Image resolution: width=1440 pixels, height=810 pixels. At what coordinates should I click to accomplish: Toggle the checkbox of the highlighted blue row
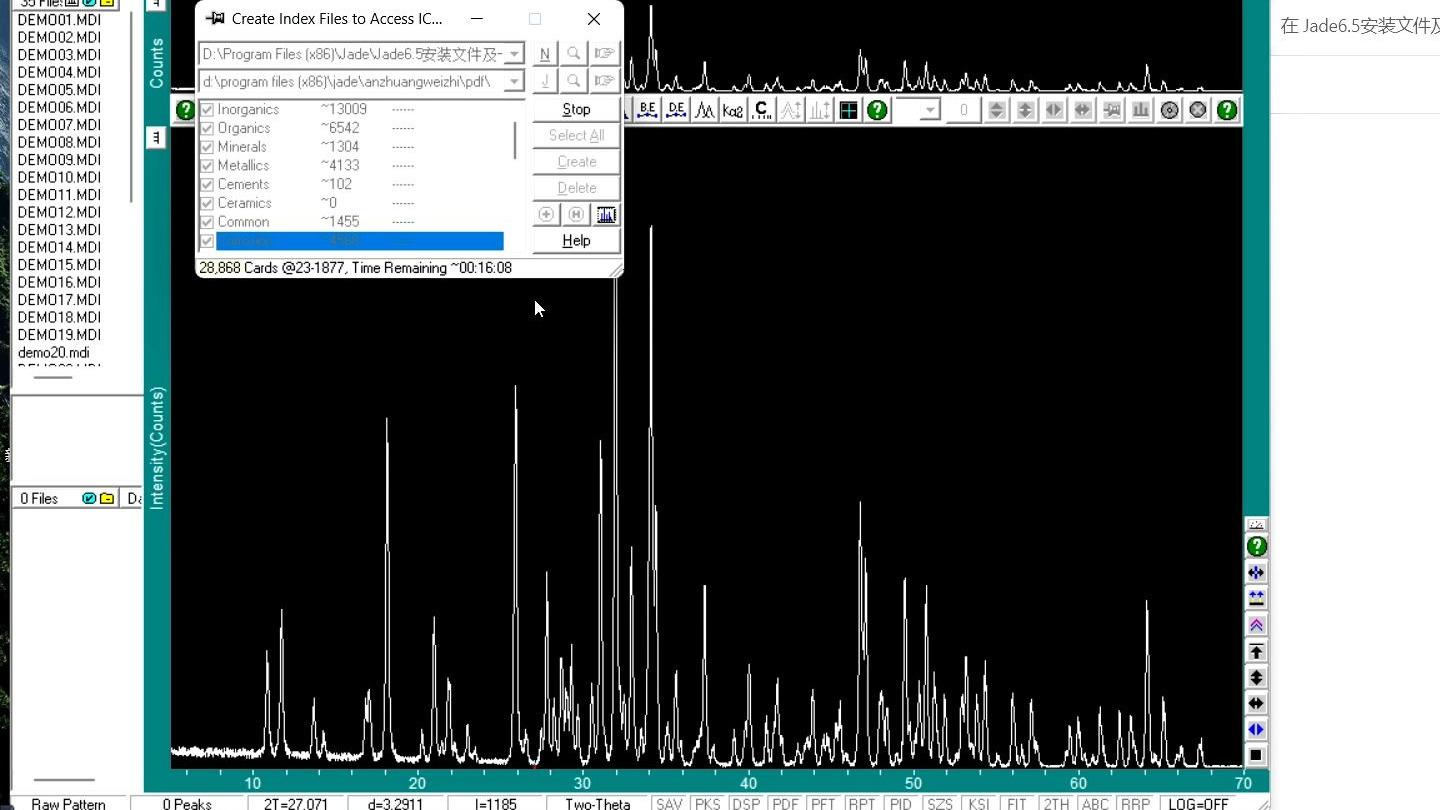point(207,241)
